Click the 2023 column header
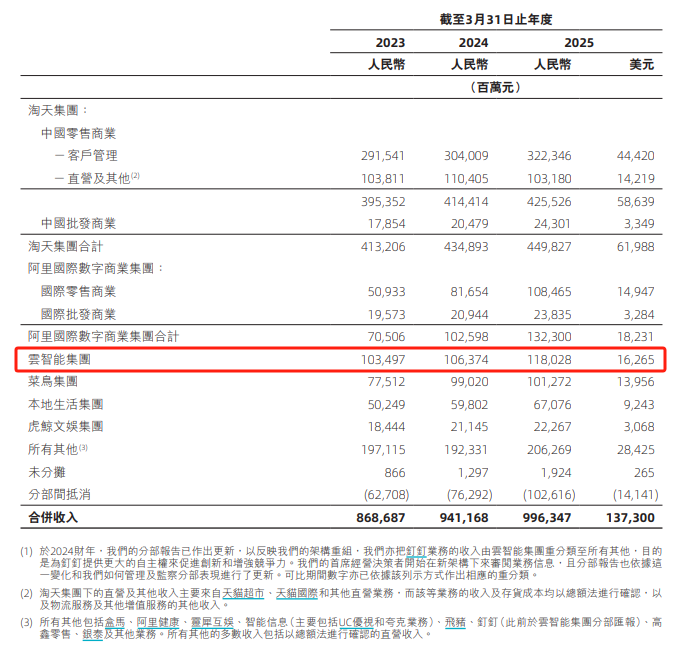Screen dimensions: 688x649 [390, 42]
